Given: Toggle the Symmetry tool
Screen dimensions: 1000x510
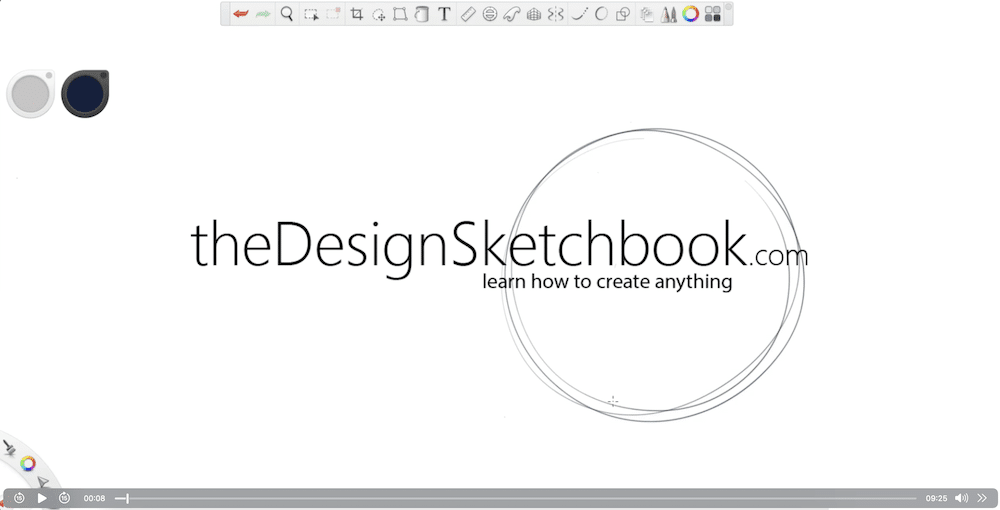Looking at the screenshot, I should [556, 14].
